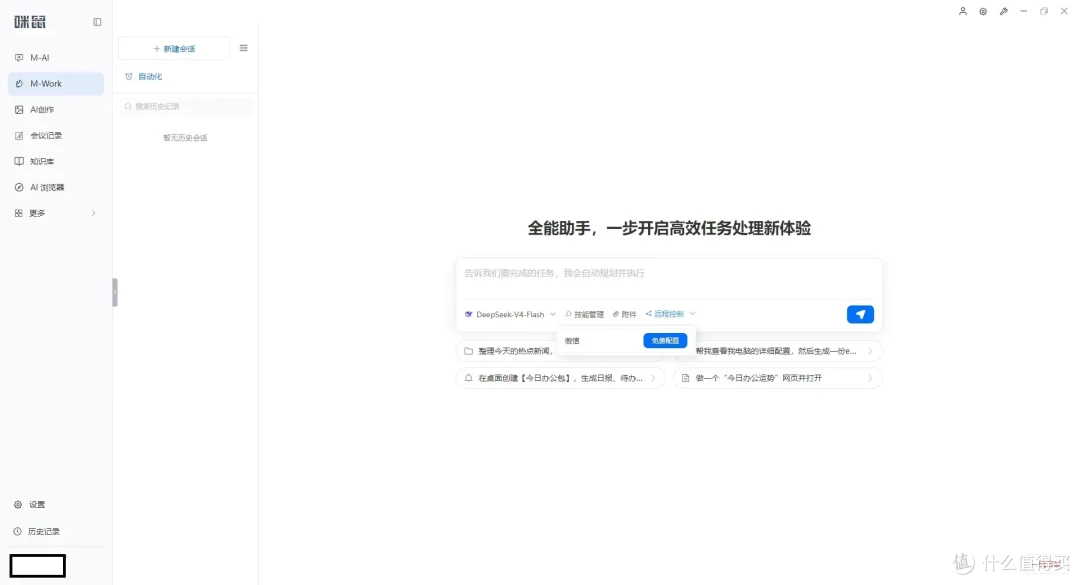
Task: Attach a file with 附件
Action: point(625,314)
